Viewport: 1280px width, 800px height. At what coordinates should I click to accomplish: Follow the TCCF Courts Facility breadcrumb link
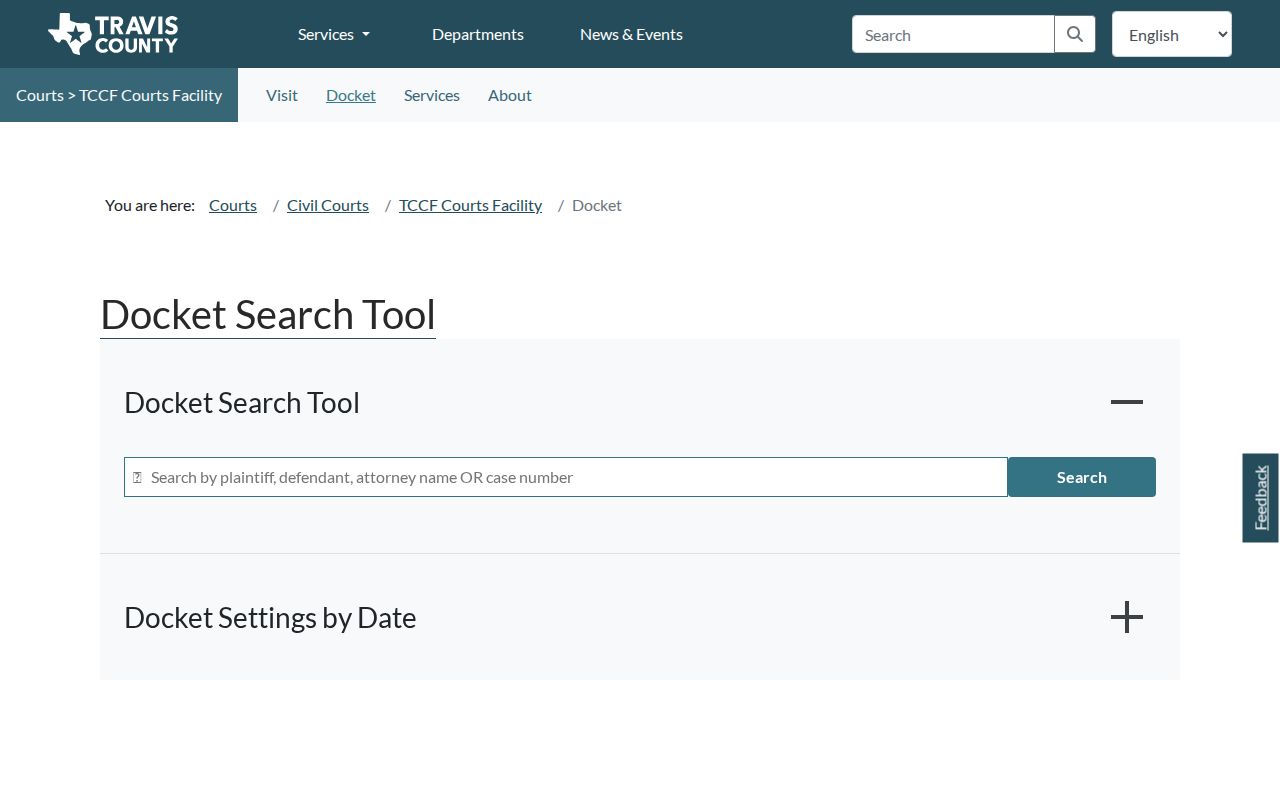point(470,205)
